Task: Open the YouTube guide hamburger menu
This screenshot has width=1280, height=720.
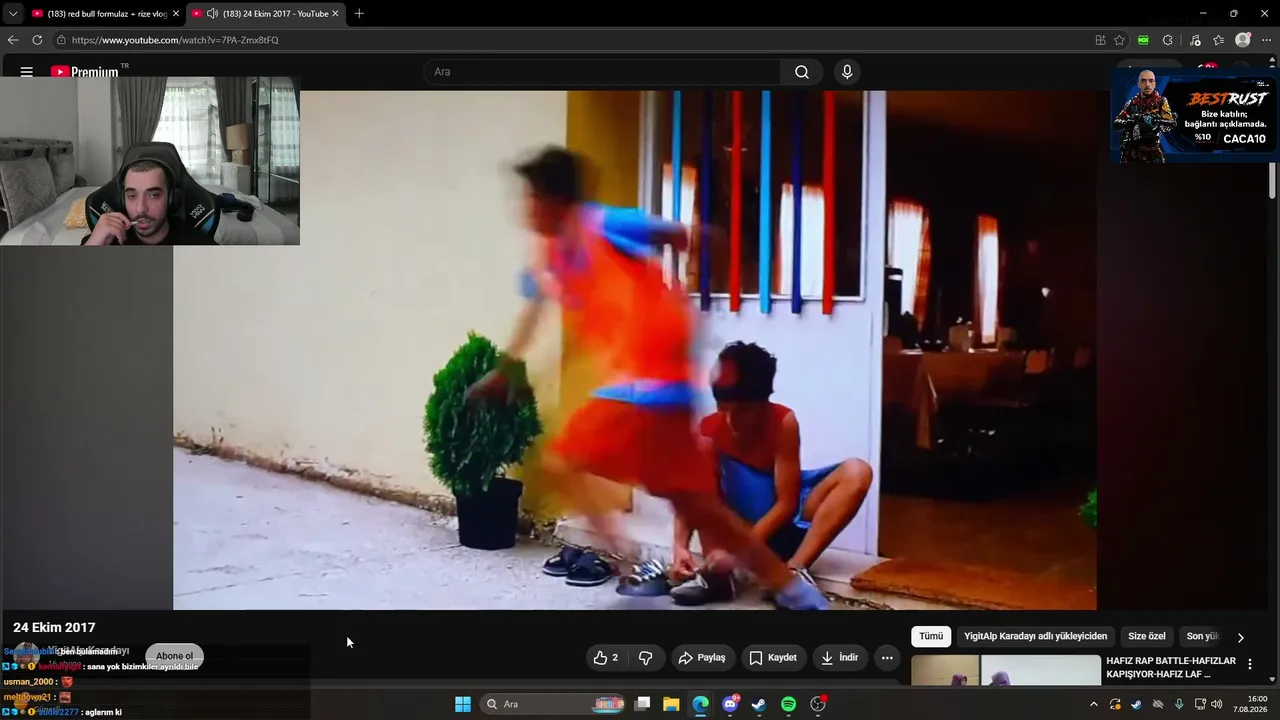Action: click(x=27, y=72)
